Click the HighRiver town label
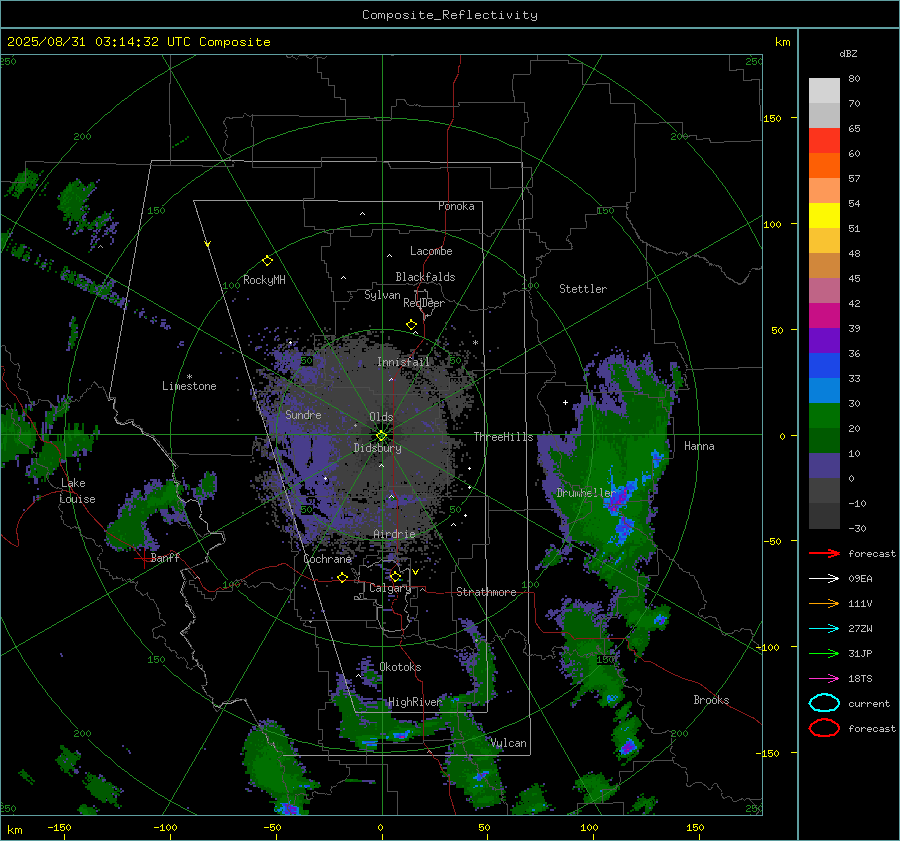Screen dimensions: 900x841 pos(415,702)
